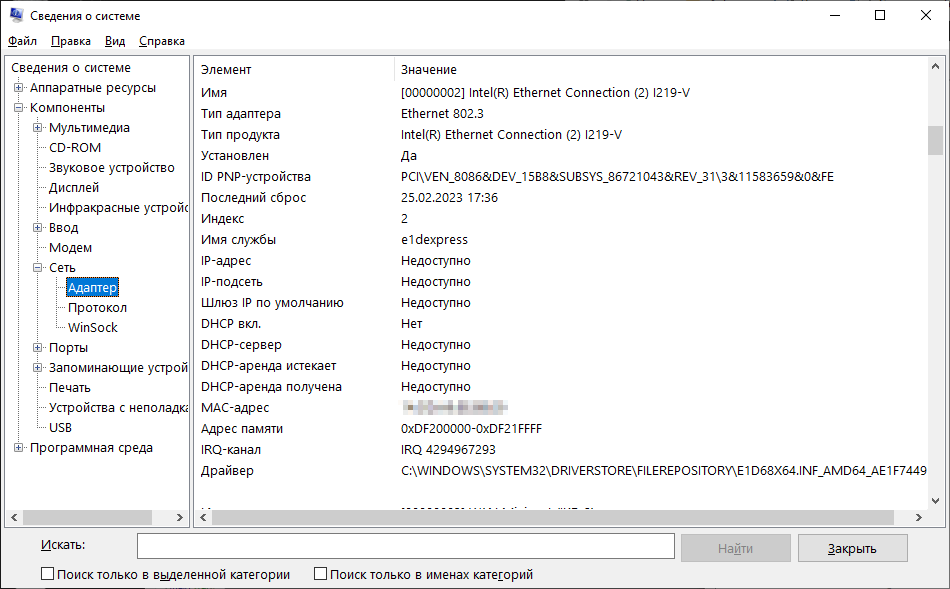Collapse the Сеть branch

tap(37, 268)
